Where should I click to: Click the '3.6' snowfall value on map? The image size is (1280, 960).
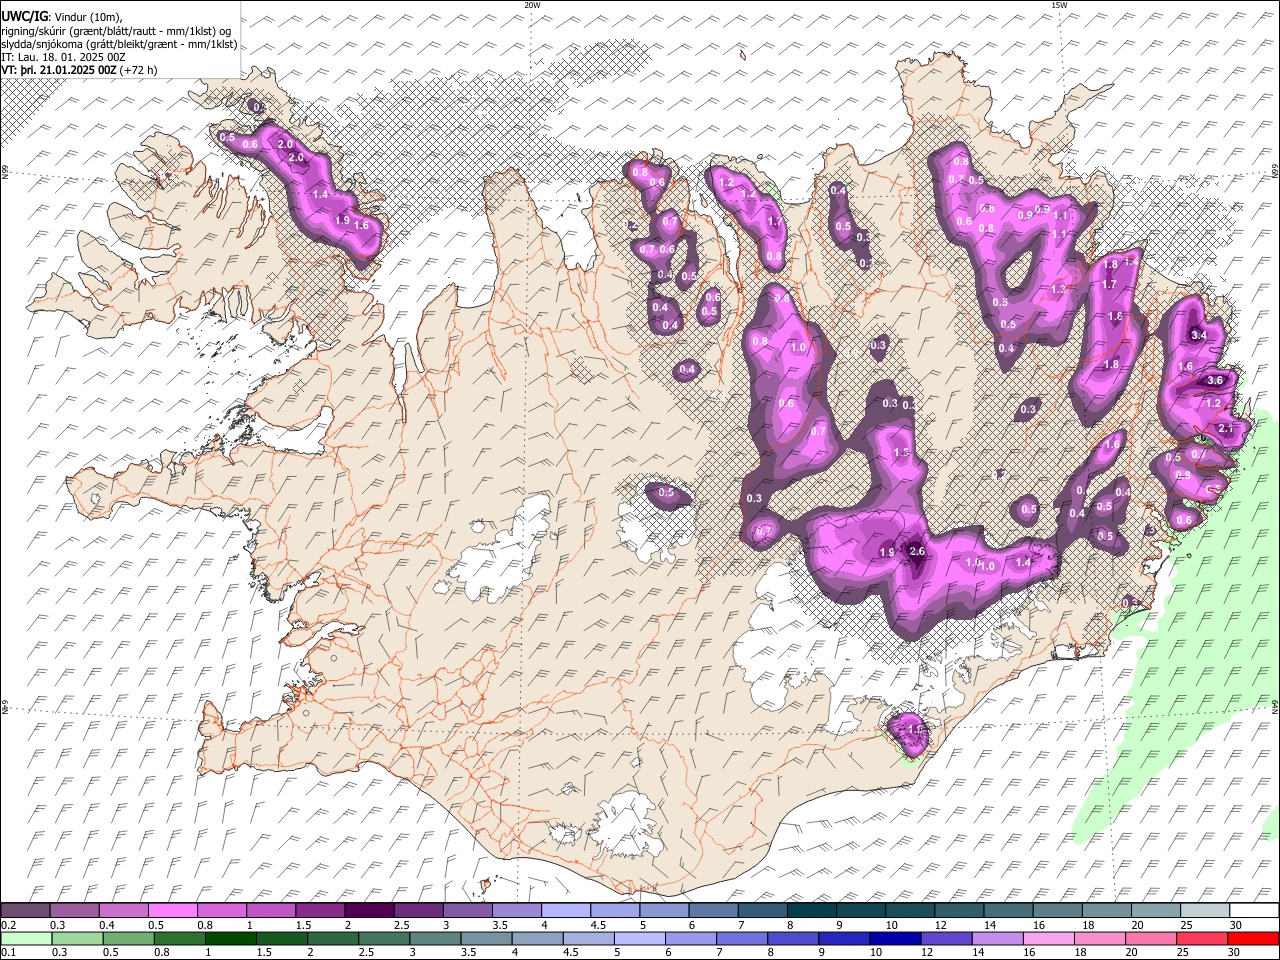1216,380
